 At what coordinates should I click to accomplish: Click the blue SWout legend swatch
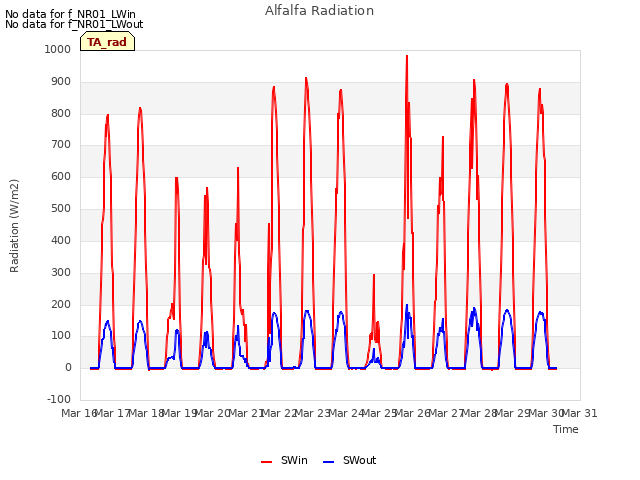pyautogui.click(x=328, y=462)
